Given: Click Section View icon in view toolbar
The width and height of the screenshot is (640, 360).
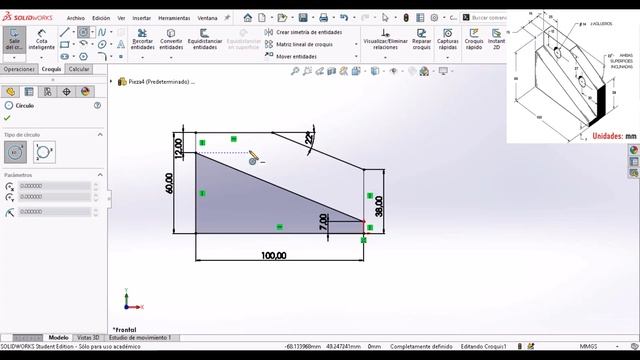Looking at the screenshot, I should 331,71.
